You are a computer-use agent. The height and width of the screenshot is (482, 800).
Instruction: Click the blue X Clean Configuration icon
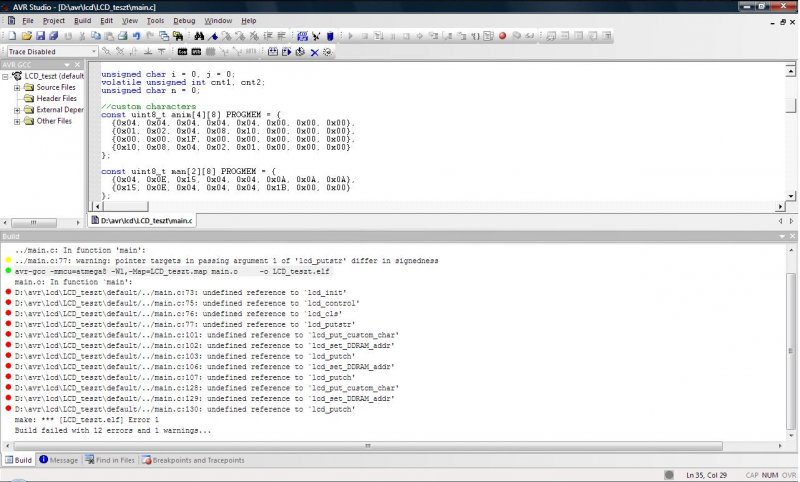click(x=314, y=52)
